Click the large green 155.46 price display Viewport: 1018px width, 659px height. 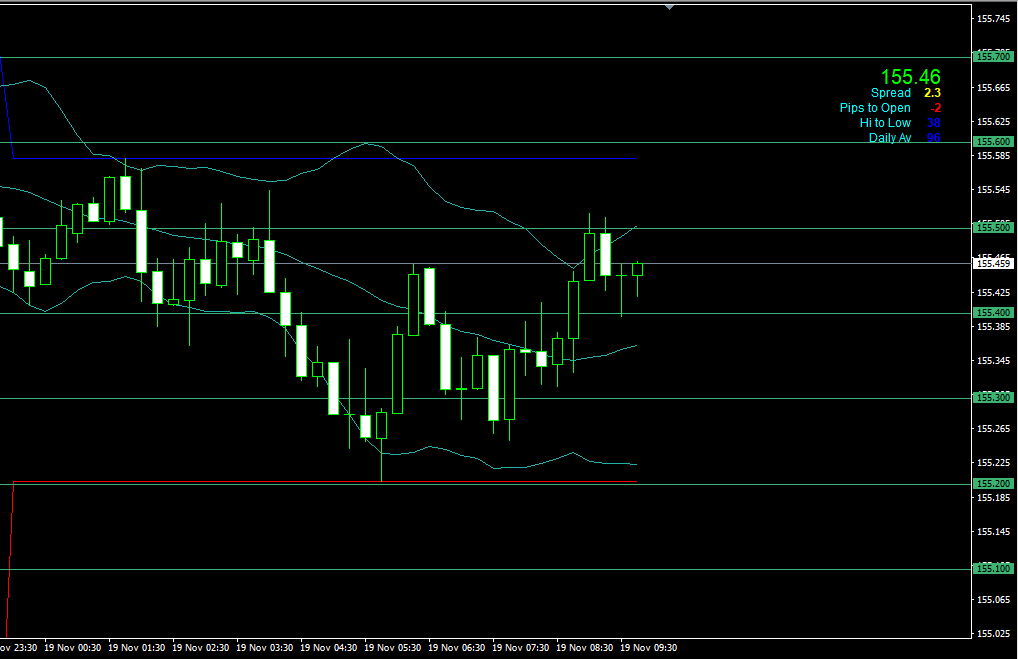(x=910, y=77)
